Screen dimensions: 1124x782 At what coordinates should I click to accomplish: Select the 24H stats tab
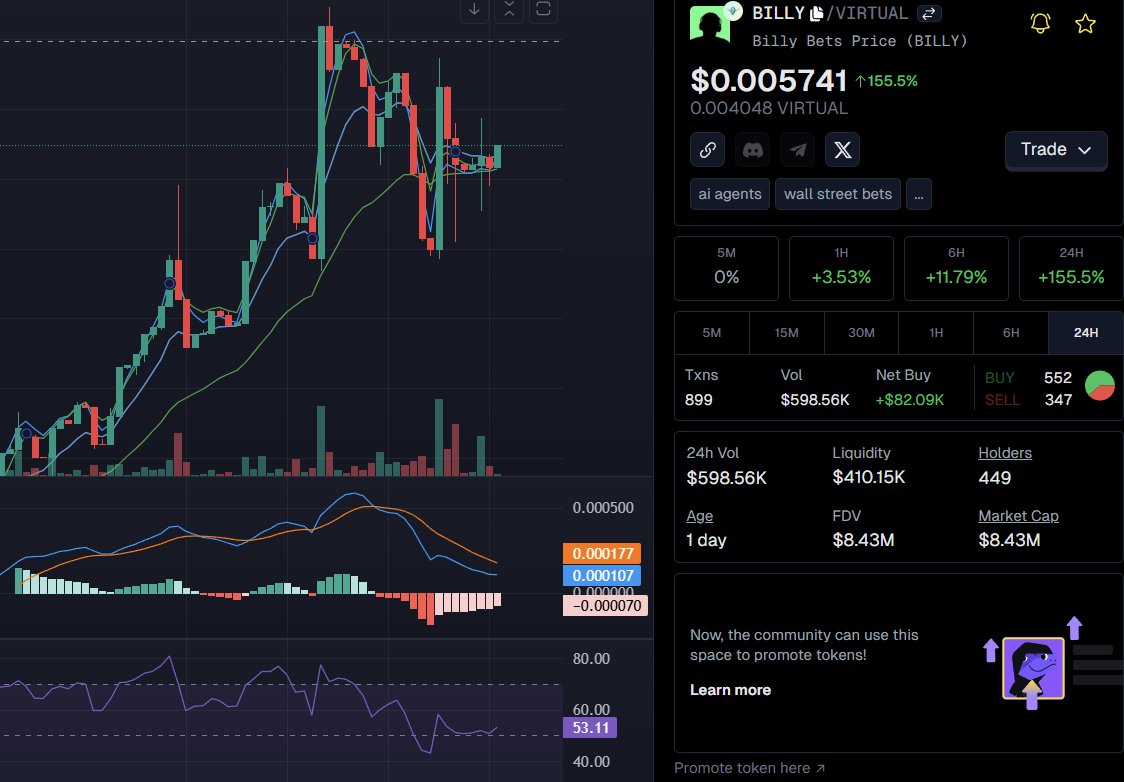[x=1085, y=333]
